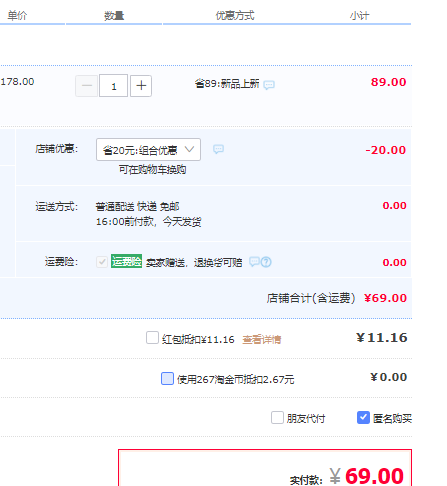Toggle the 红包抵扣¥11.16 checkbox

point(152,337)
